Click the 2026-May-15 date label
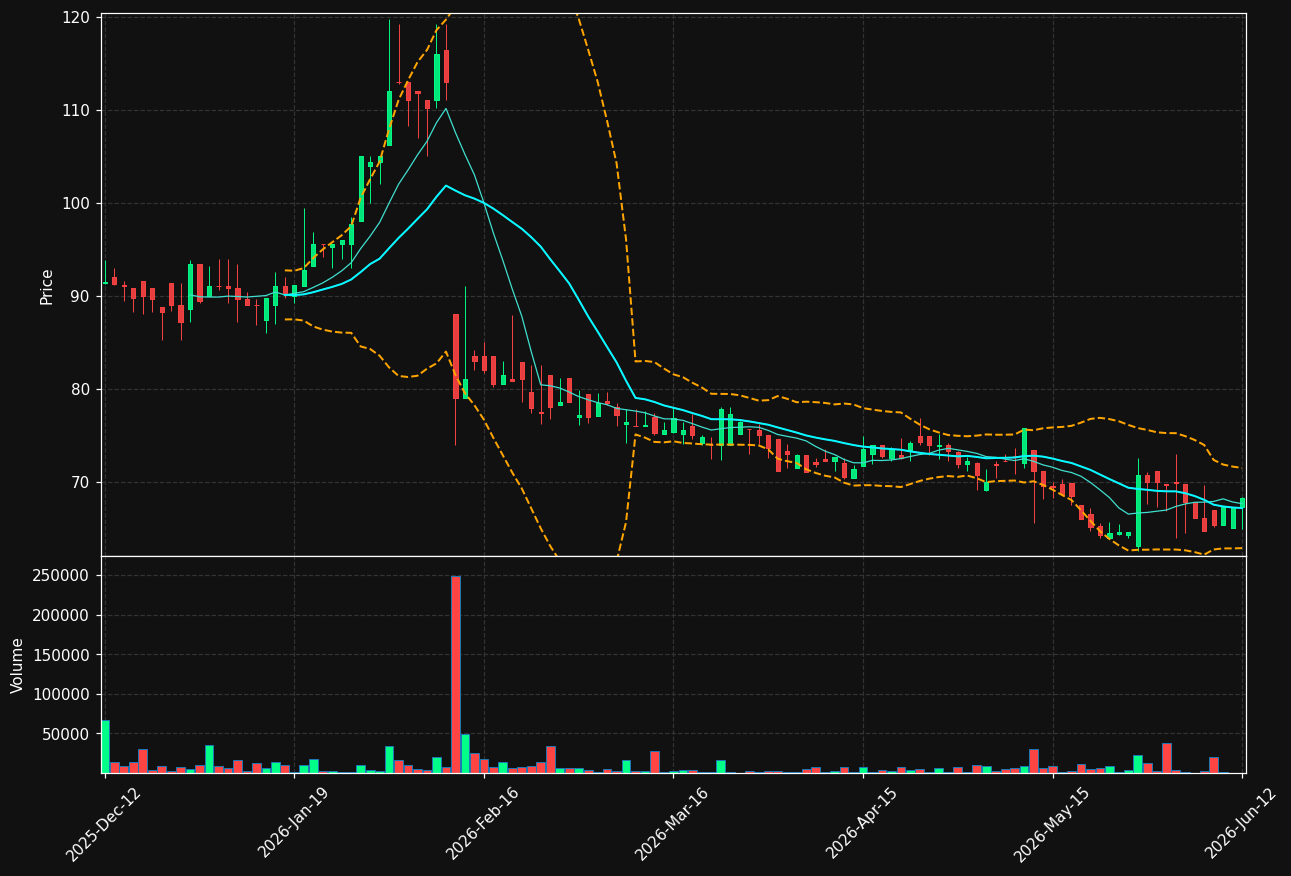Screen dimensions: 1291x876 (x=1051, y=823)
